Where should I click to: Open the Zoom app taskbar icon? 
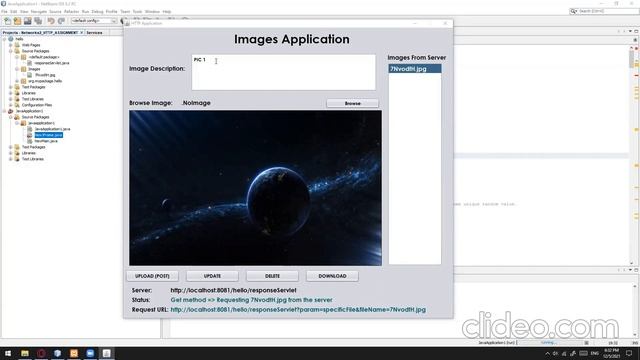pyautogui.click(x=90, y=353)
